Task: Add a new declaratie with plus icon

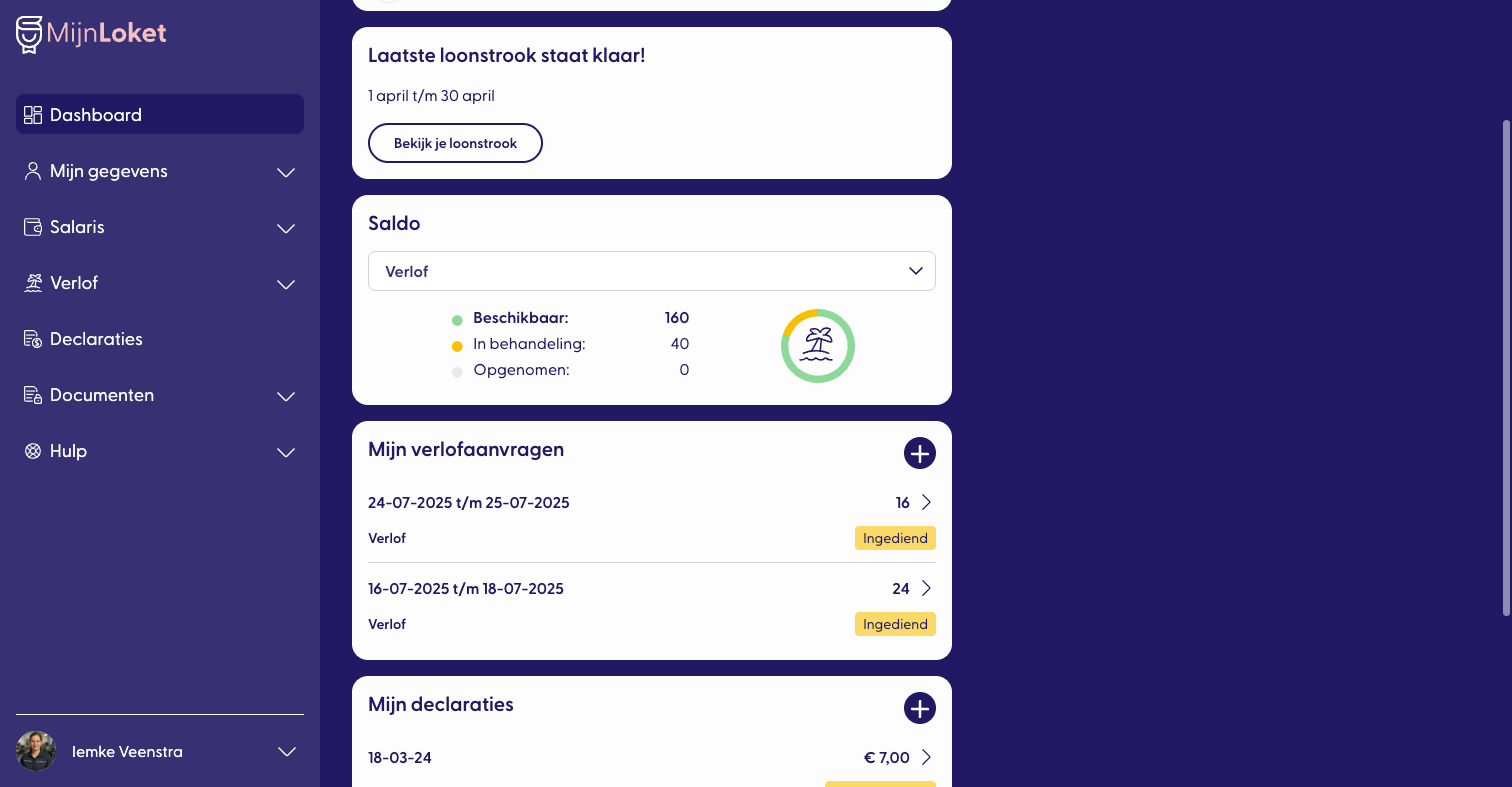Action: (x=919, y=708)
